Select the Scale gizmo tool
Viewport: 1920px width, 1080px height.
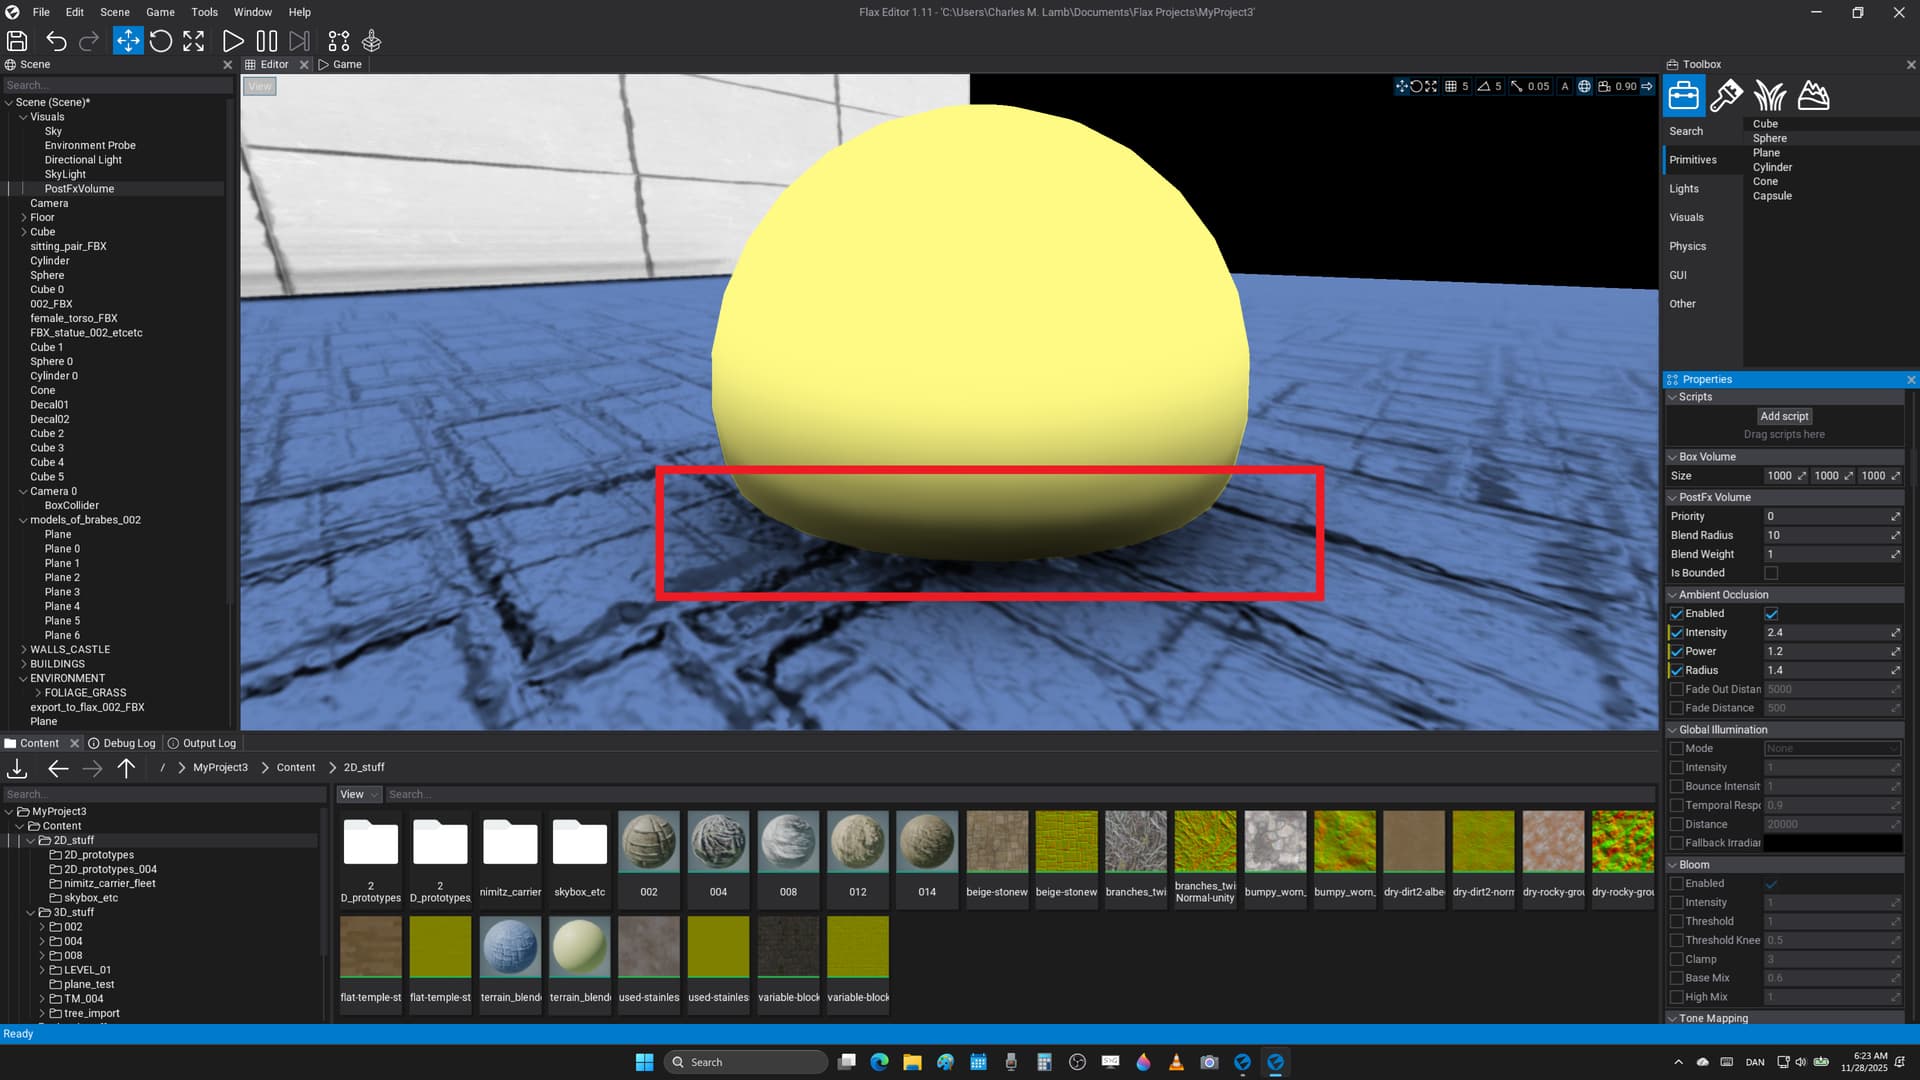click(x=194, y=41)
